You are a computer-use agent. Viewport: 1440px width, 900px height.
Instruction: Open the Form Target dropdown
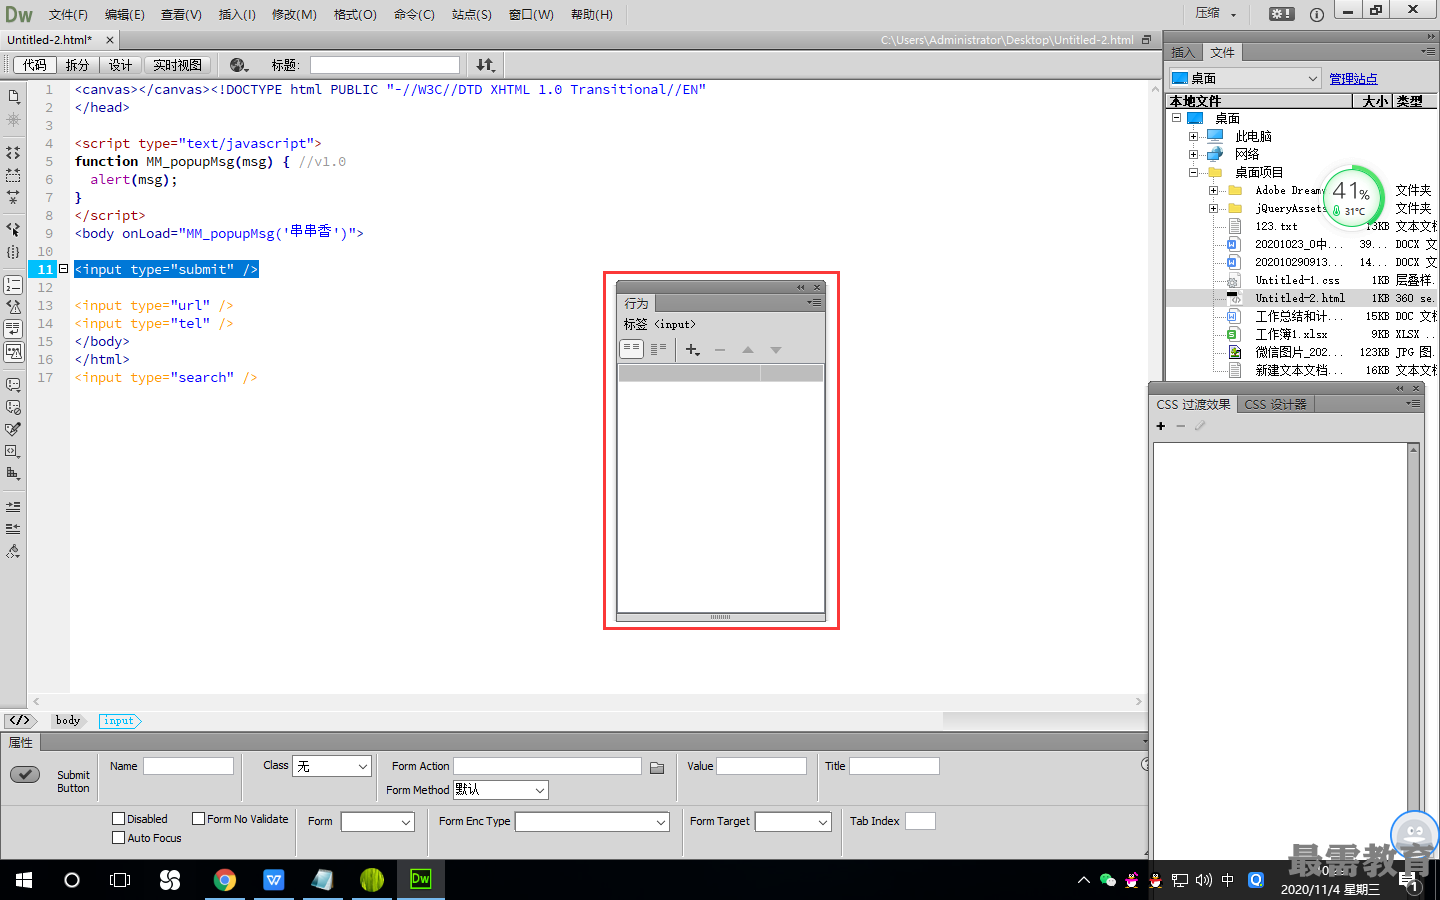pyautogui.click(x=793, y=822)
